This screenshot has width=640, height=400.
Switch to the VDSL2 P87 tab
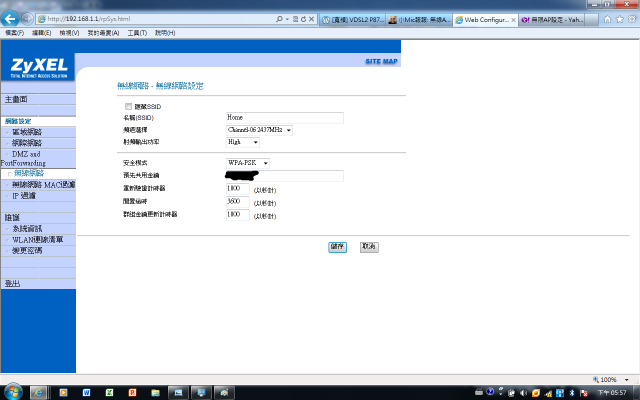pos(352,20)
